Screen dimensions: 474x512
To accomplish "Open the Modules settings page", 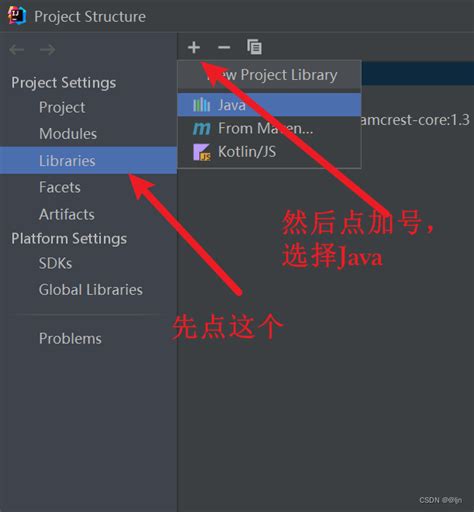I will pyautogui.click(x=68, y=134).
